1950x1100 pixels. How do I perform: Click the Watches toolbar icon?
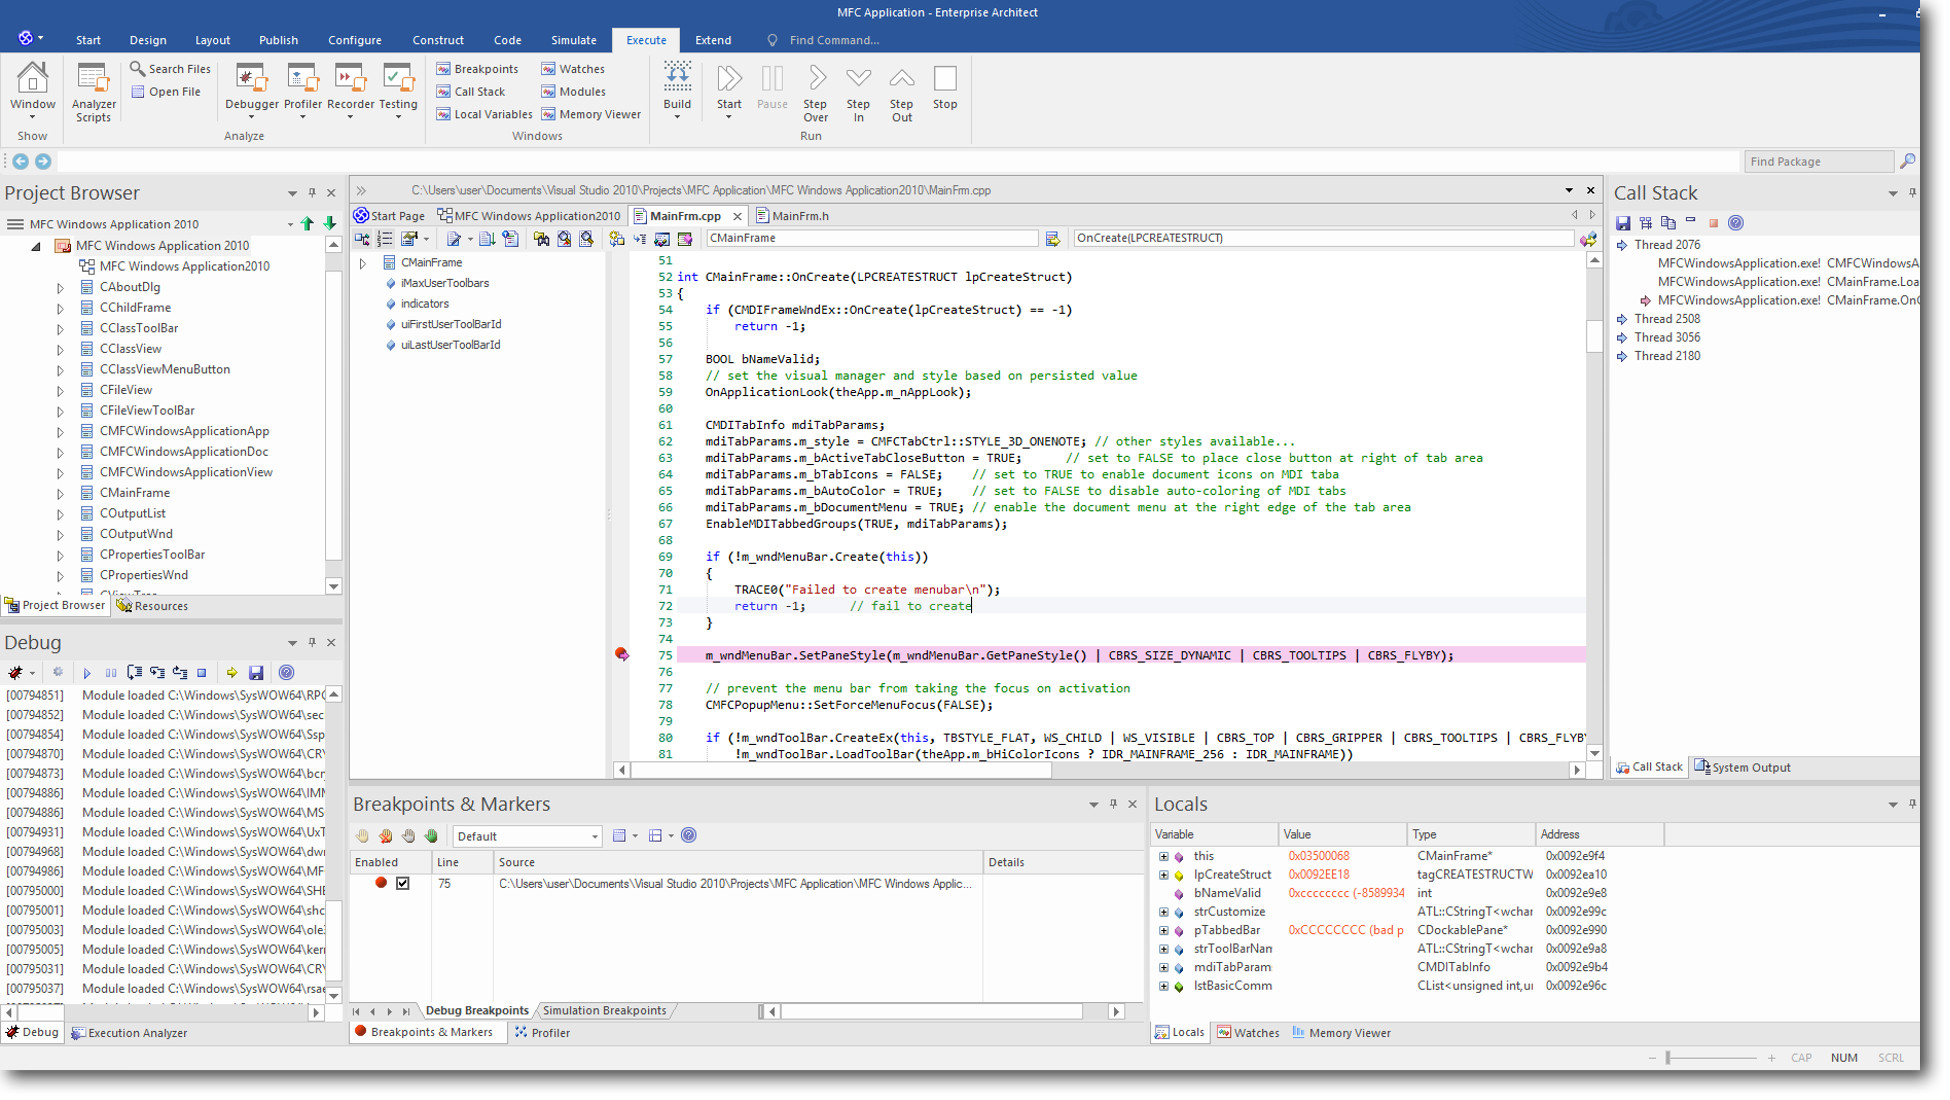pos(546,70)
